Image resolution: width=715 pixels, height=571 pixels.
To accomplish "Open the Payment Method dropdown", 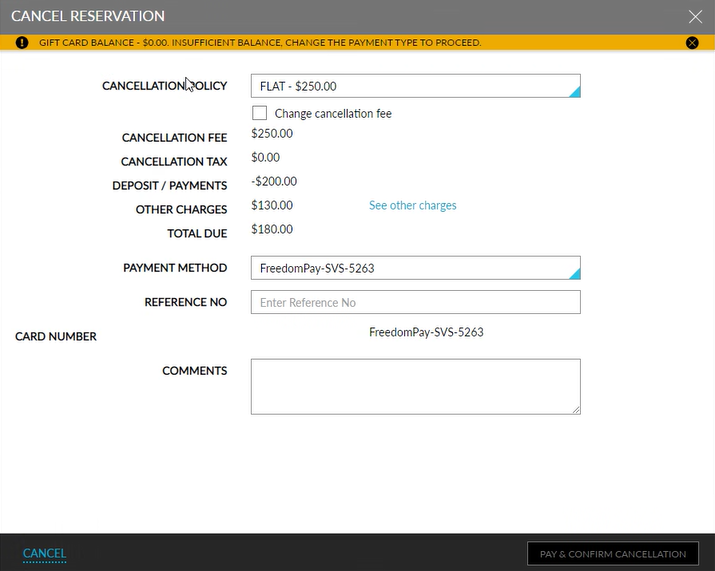I will pyautogui.click(x=415, y=268).
